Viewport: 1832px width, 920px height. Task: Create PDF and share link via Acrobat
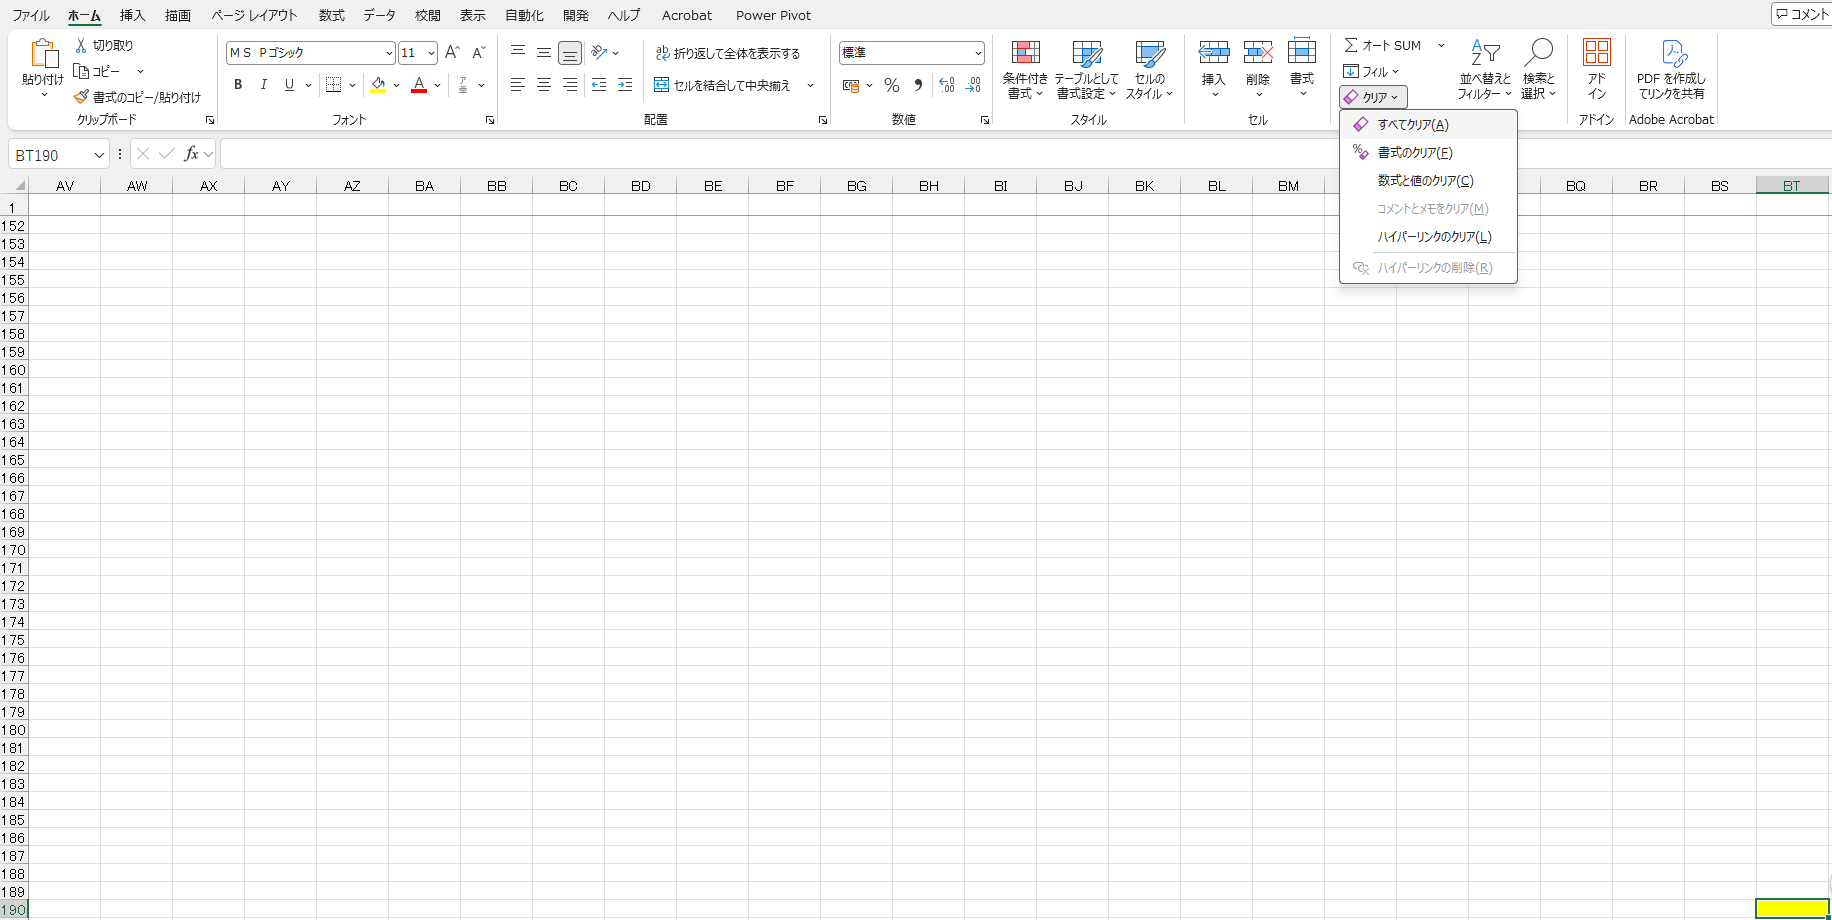click(x=1671, y=70)
